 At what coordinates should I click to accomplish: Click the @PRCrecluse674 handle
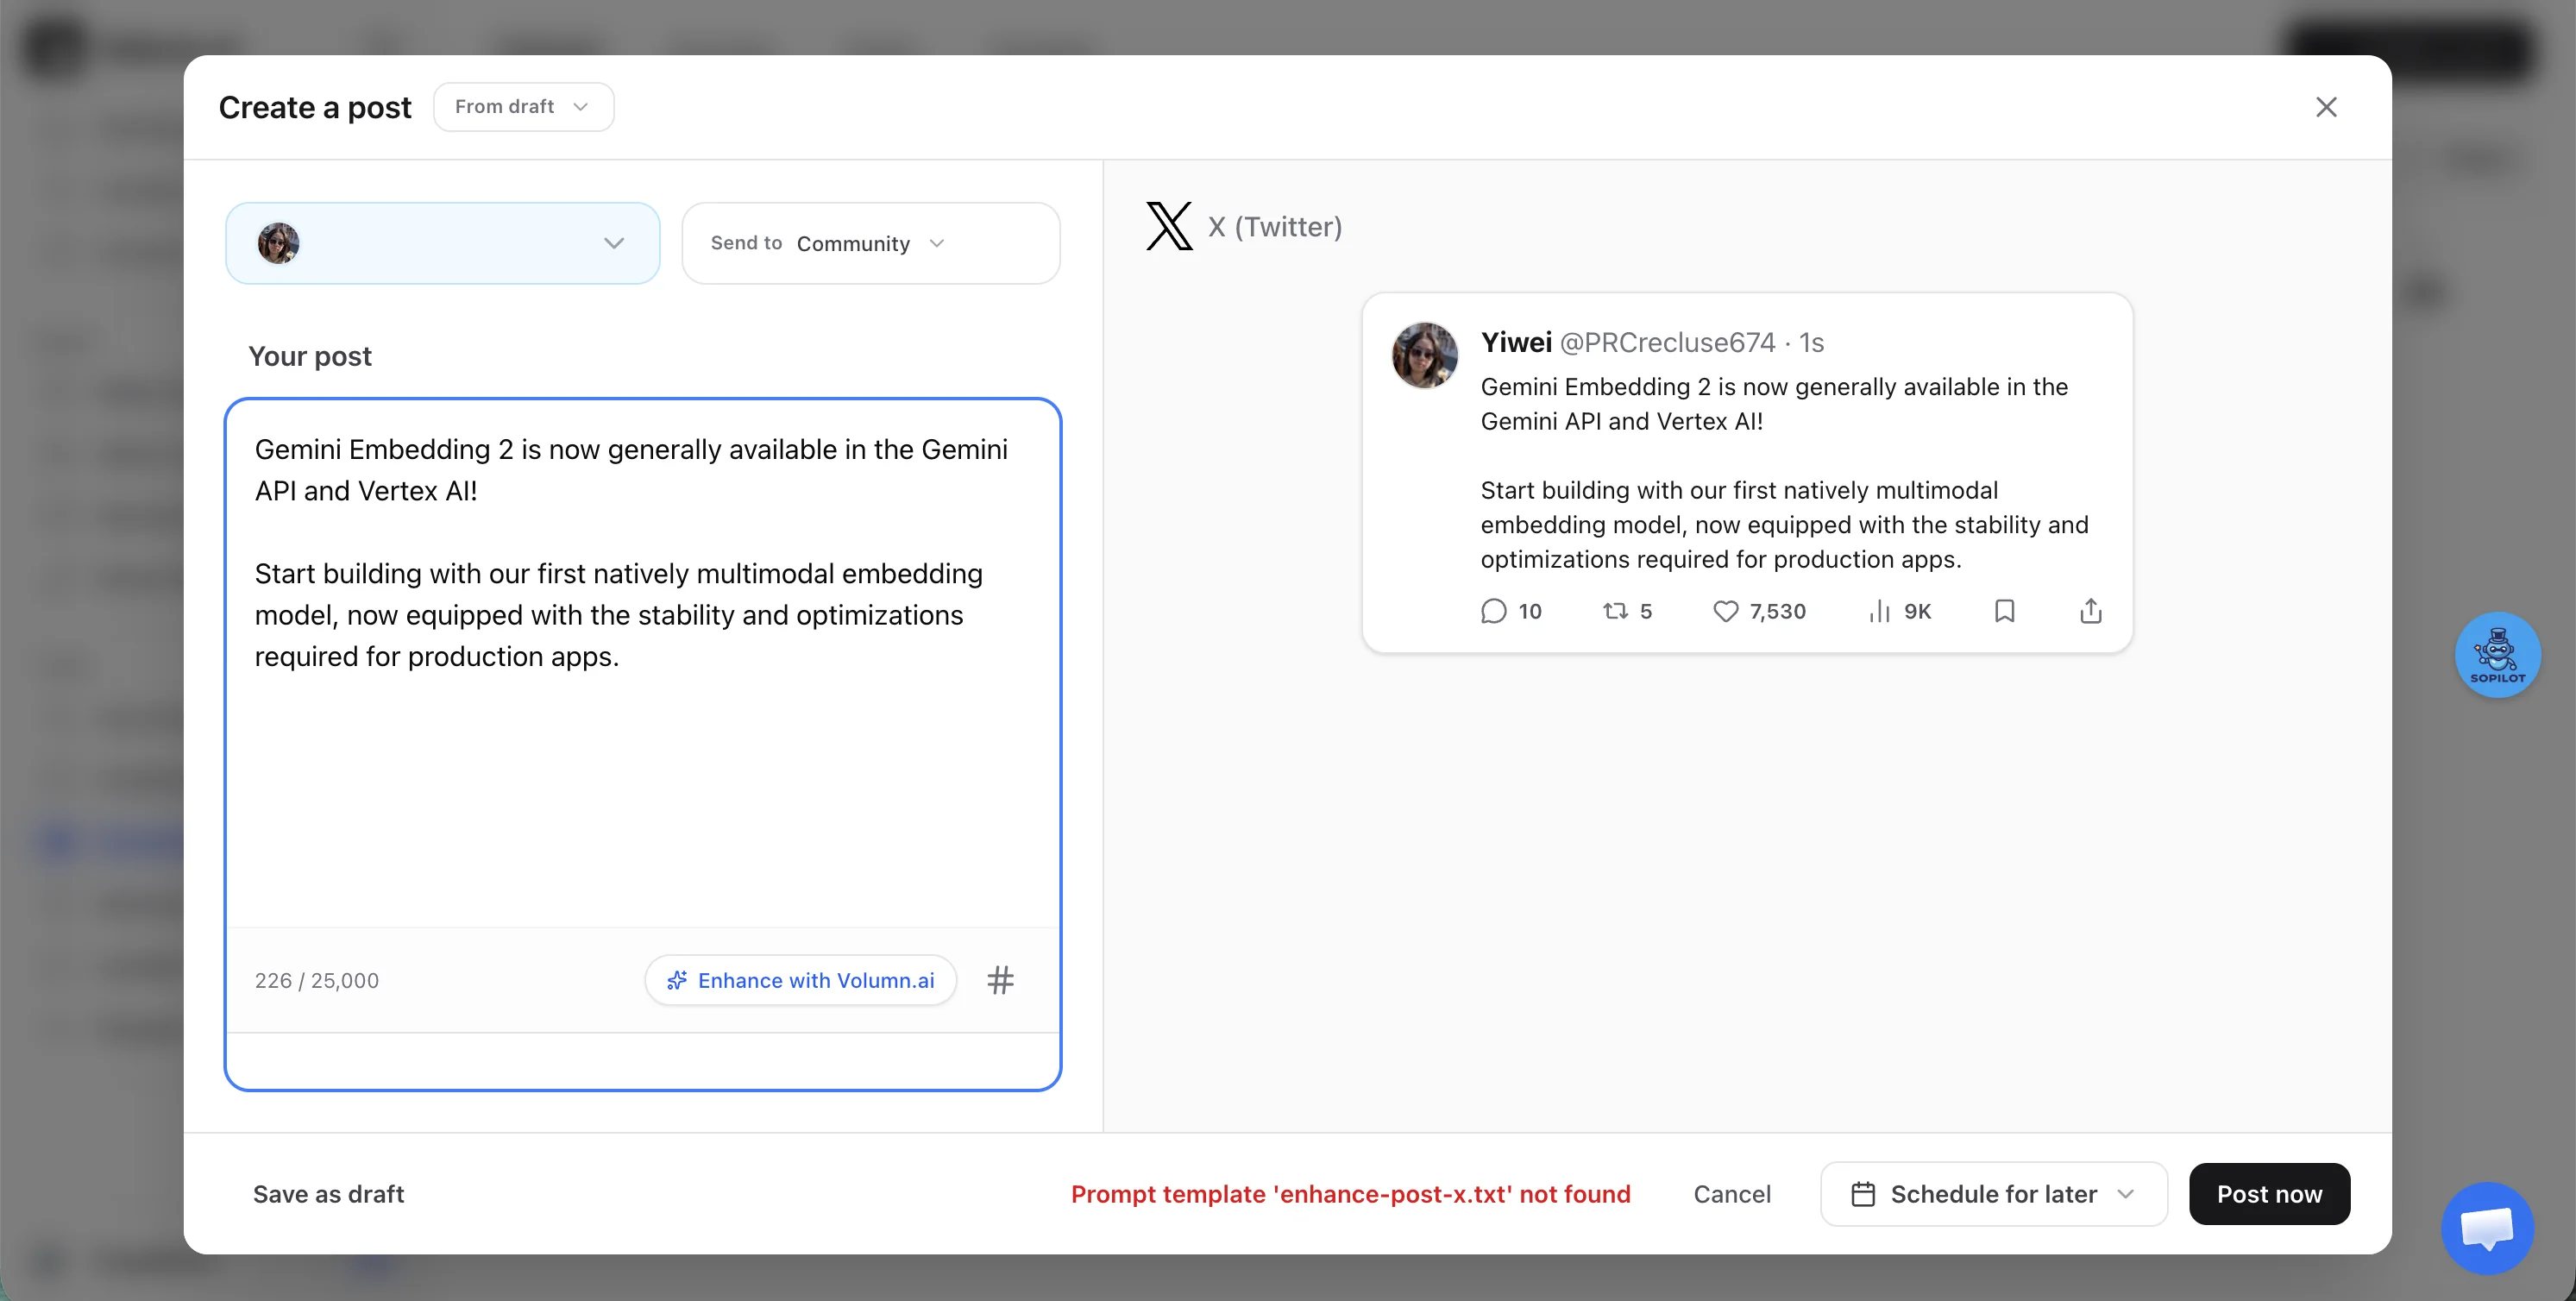[1668, 343]
